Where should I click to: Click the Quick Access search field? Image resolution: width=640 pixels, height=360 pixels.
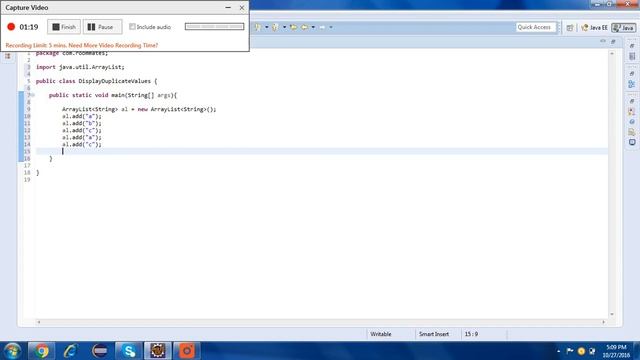click(535, 27)
